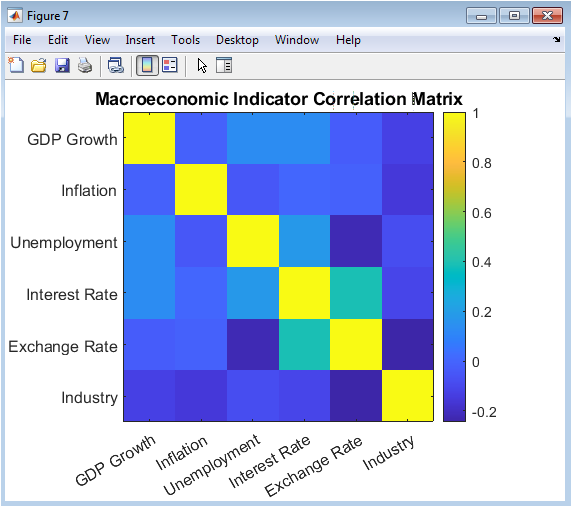This screenshot has height=507, width=572.
Task: Click the colorbar near the 0.6 value
Action: coord(454,213)
